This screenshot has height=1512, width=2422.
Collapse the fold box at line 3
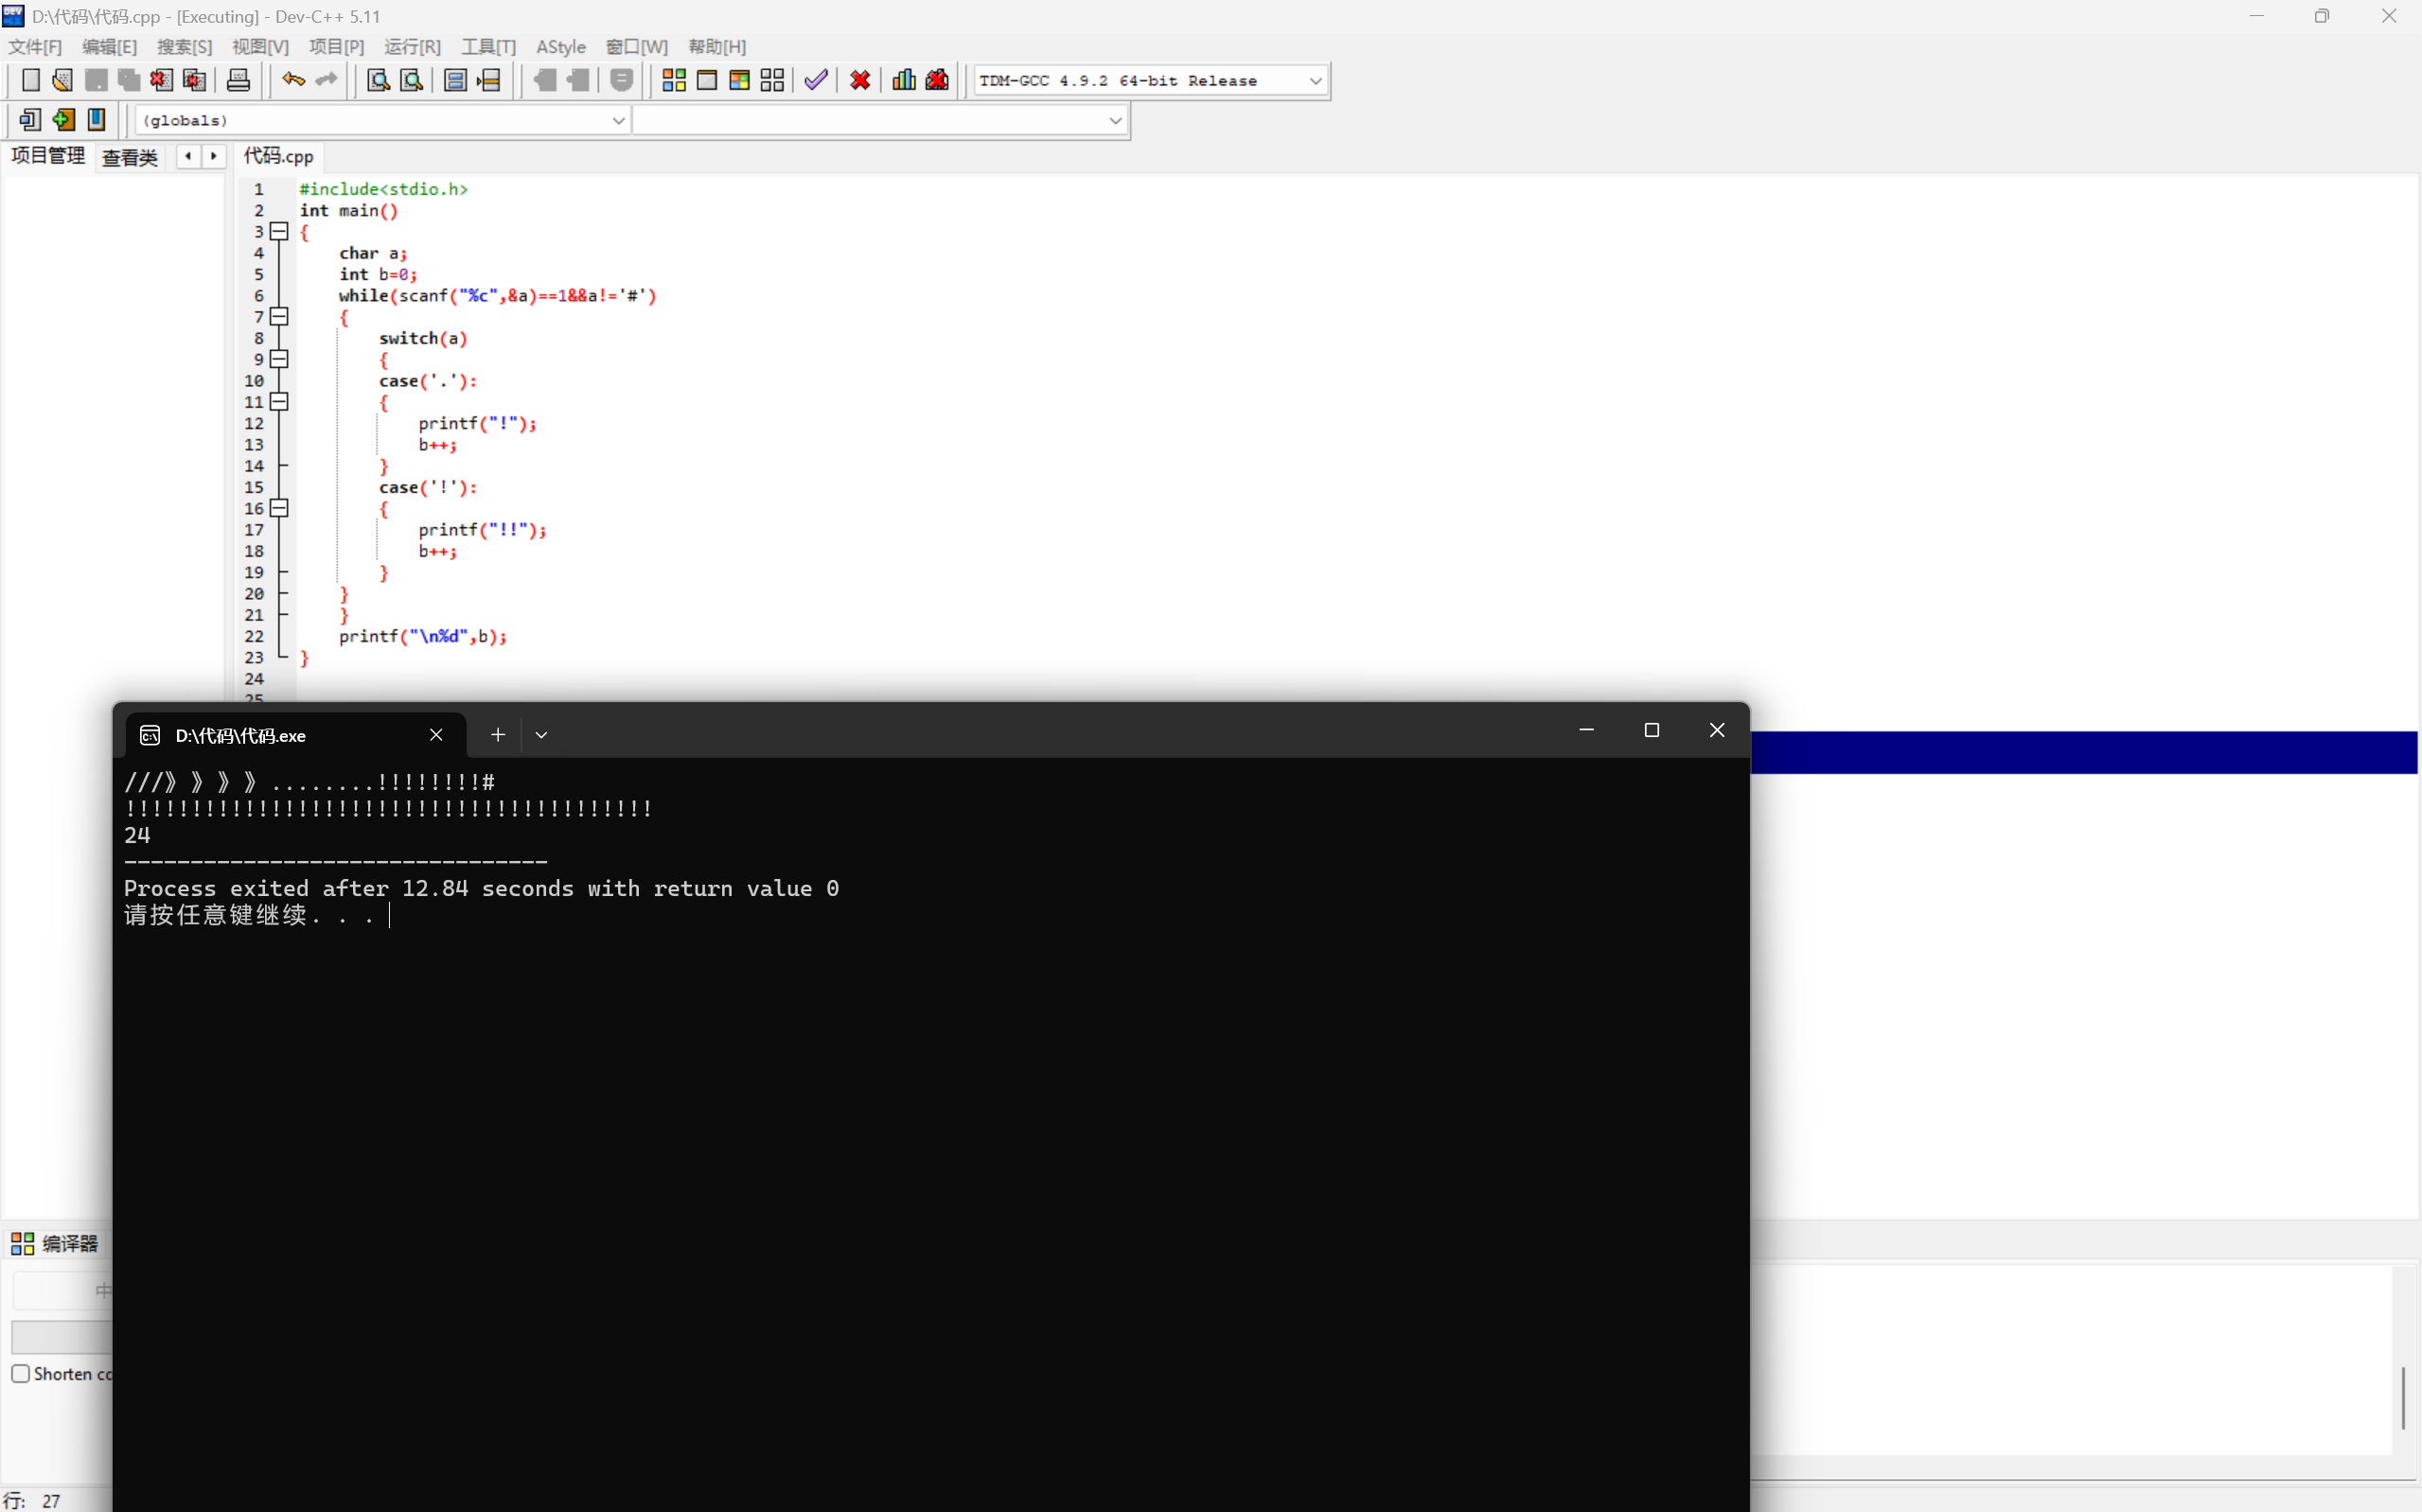pos(280,232)
